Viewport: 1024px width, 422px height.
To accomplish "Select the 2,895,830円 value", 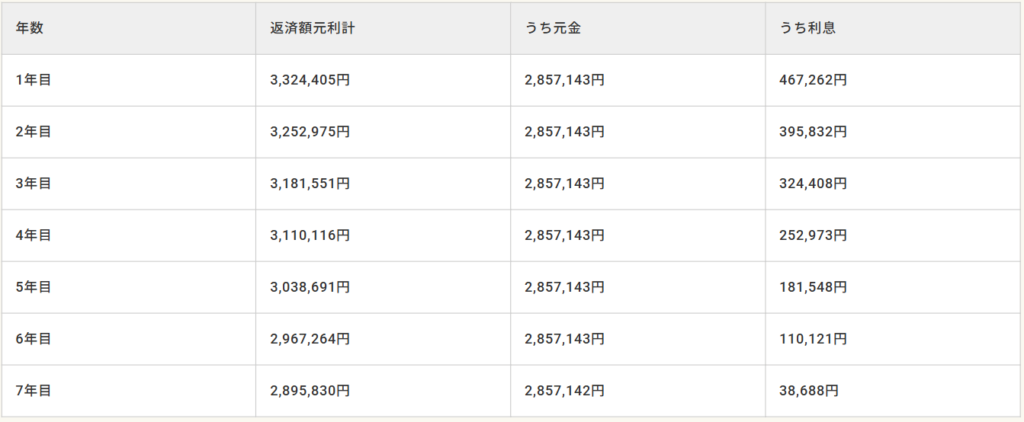I will click(310, 391).
